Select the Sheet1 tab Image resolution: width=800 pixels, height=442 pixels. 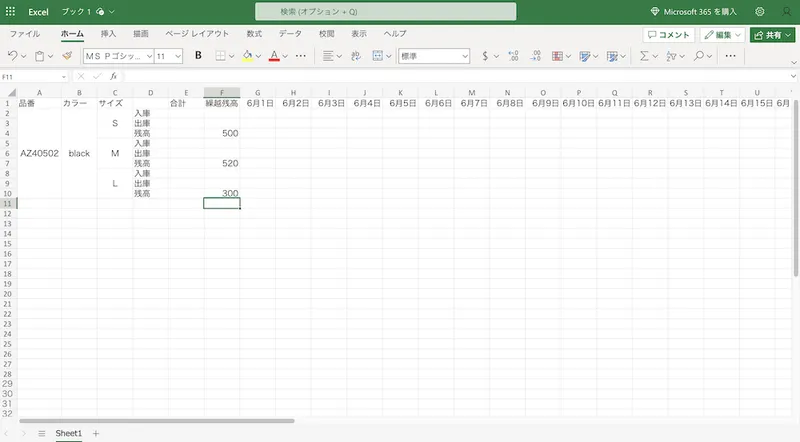[68, 433]
